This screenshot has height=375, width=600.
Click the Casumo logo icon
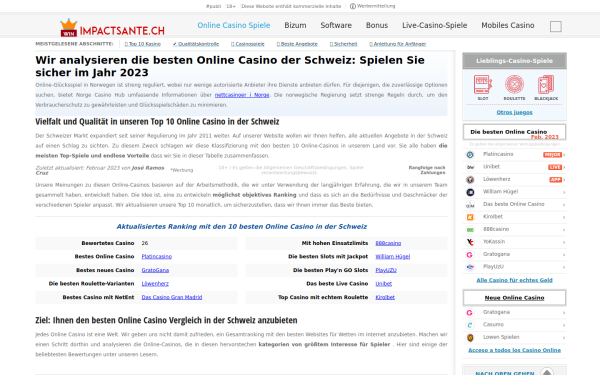click(x=470, y=325)
